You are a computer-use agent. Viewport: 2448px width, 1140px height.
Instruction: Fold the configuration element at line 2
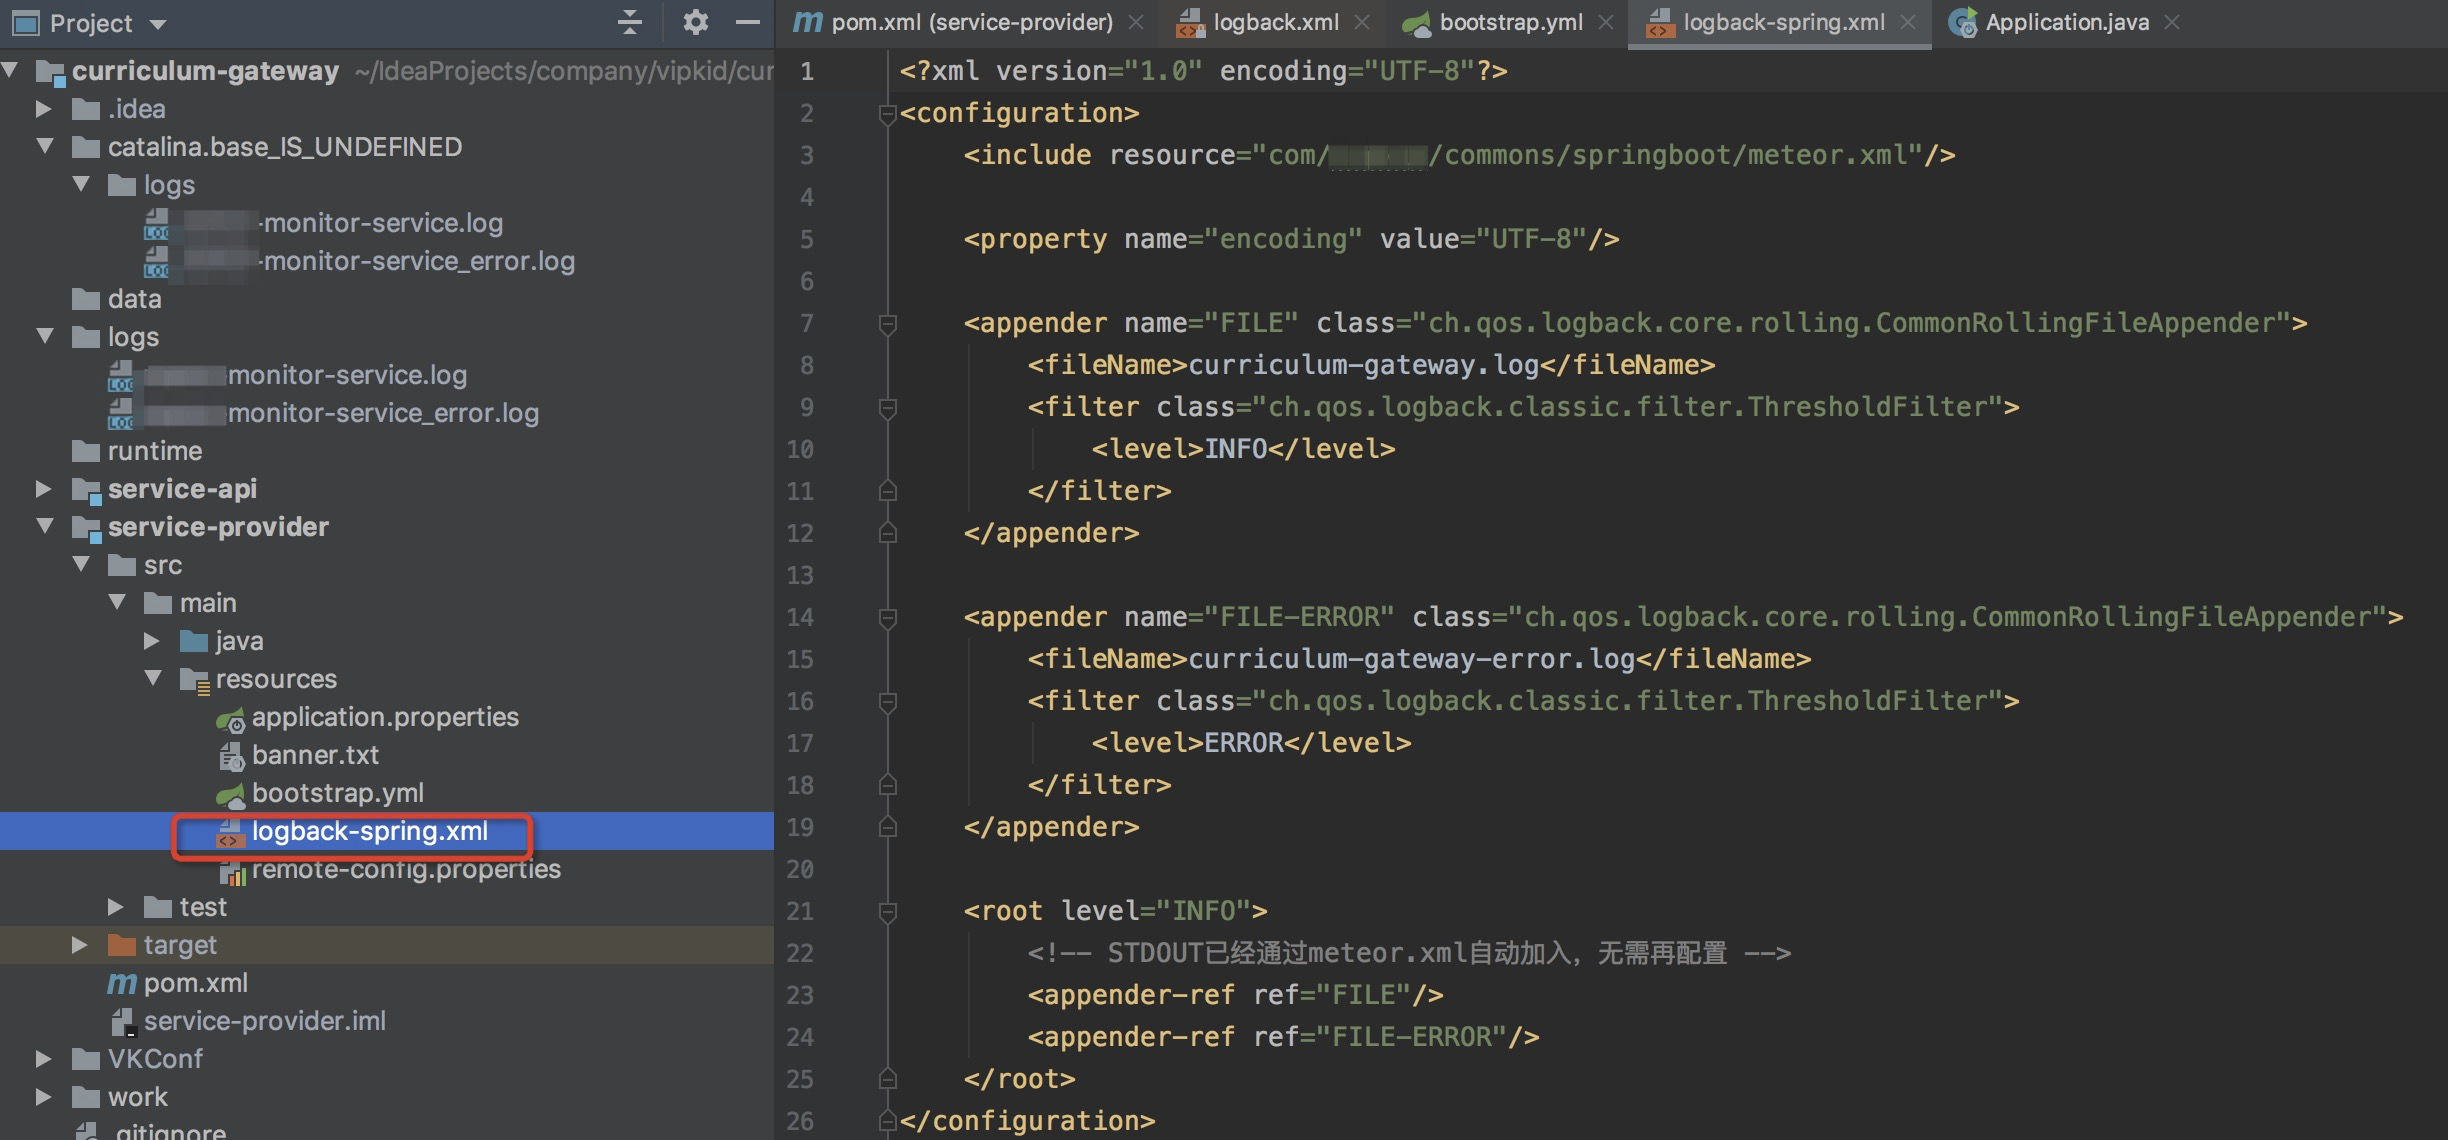tap(887, 113)
